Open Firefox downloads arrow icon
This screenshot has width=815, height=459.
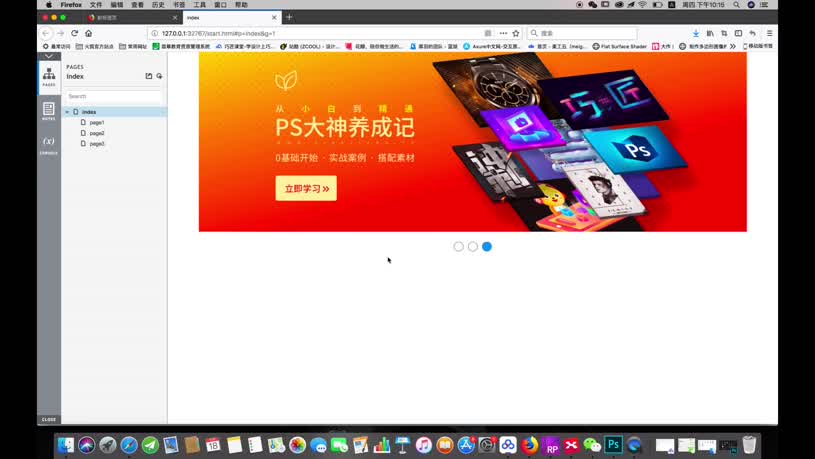(695, 33)
